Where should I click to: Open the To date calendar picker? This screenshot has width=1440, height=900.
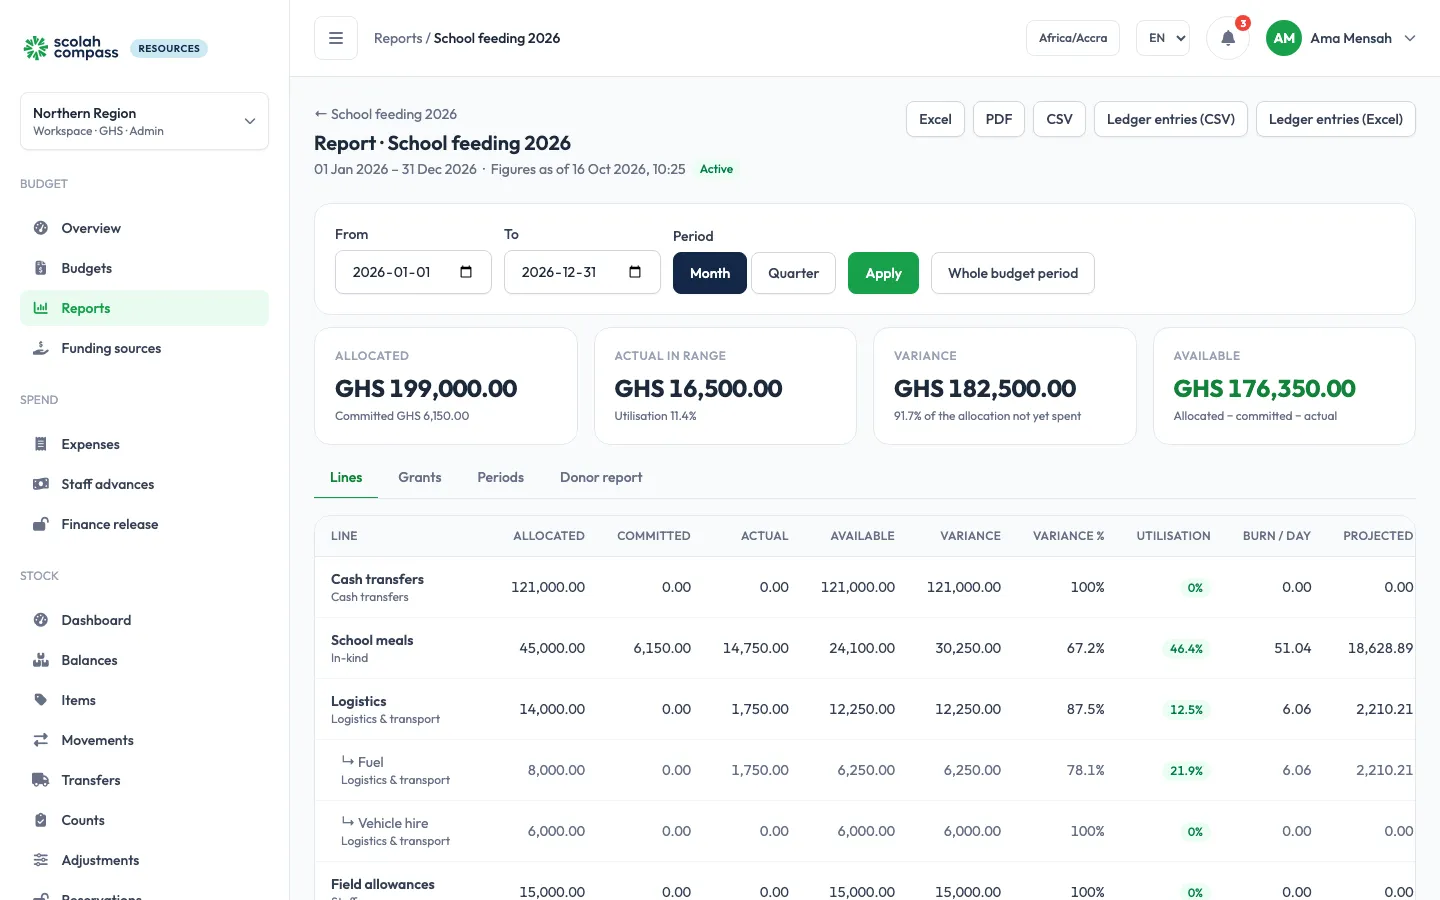635,272
